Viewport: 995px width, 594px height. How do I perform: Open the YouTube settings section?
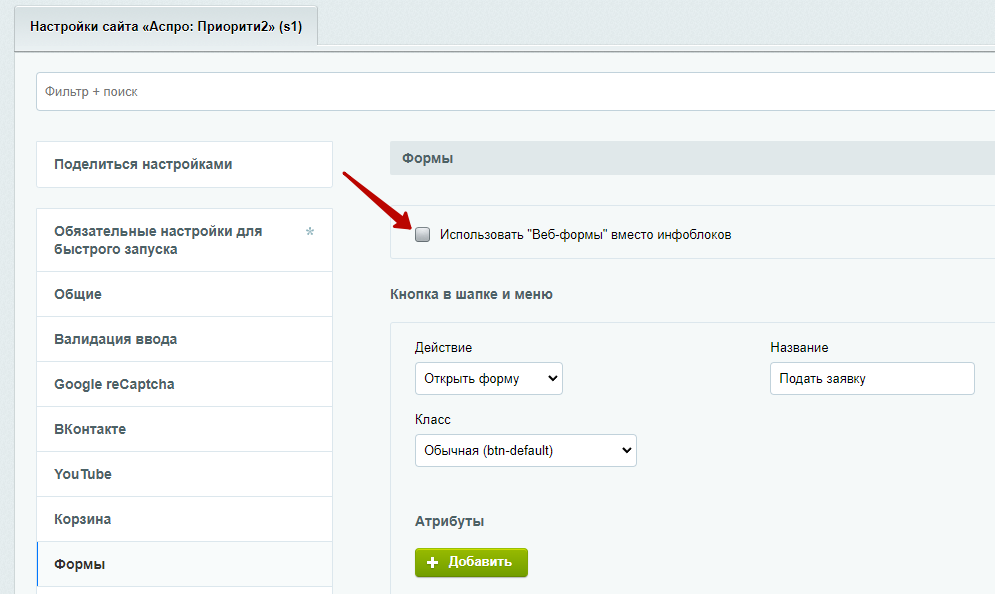(x=184, y=474)
